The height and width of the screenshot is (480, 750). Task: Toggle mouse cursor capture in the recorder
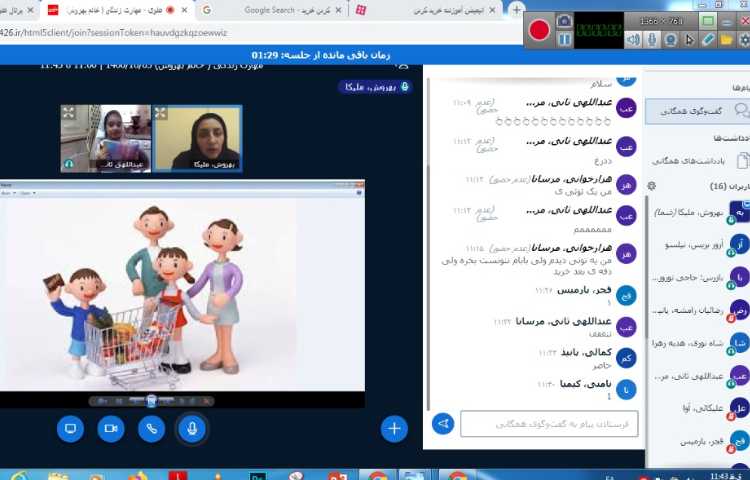[x=689, y=40]
